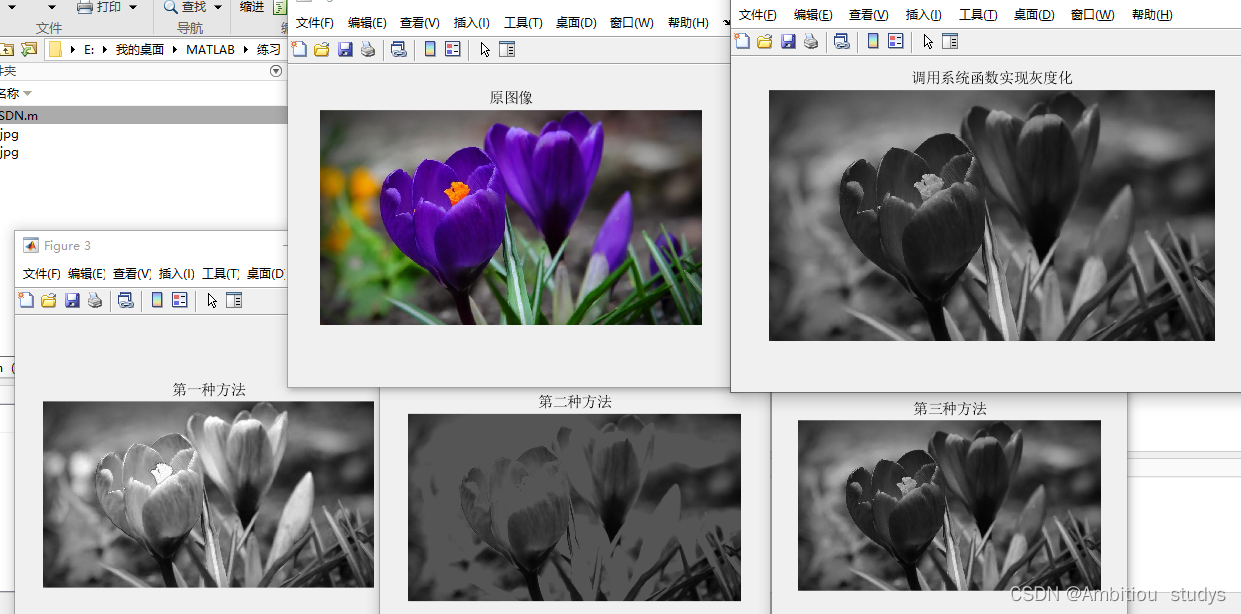This screenshot has width=1241, height=614.
Task: Open Property Inspector icon in 原图像 window
Action: (507, 49)
